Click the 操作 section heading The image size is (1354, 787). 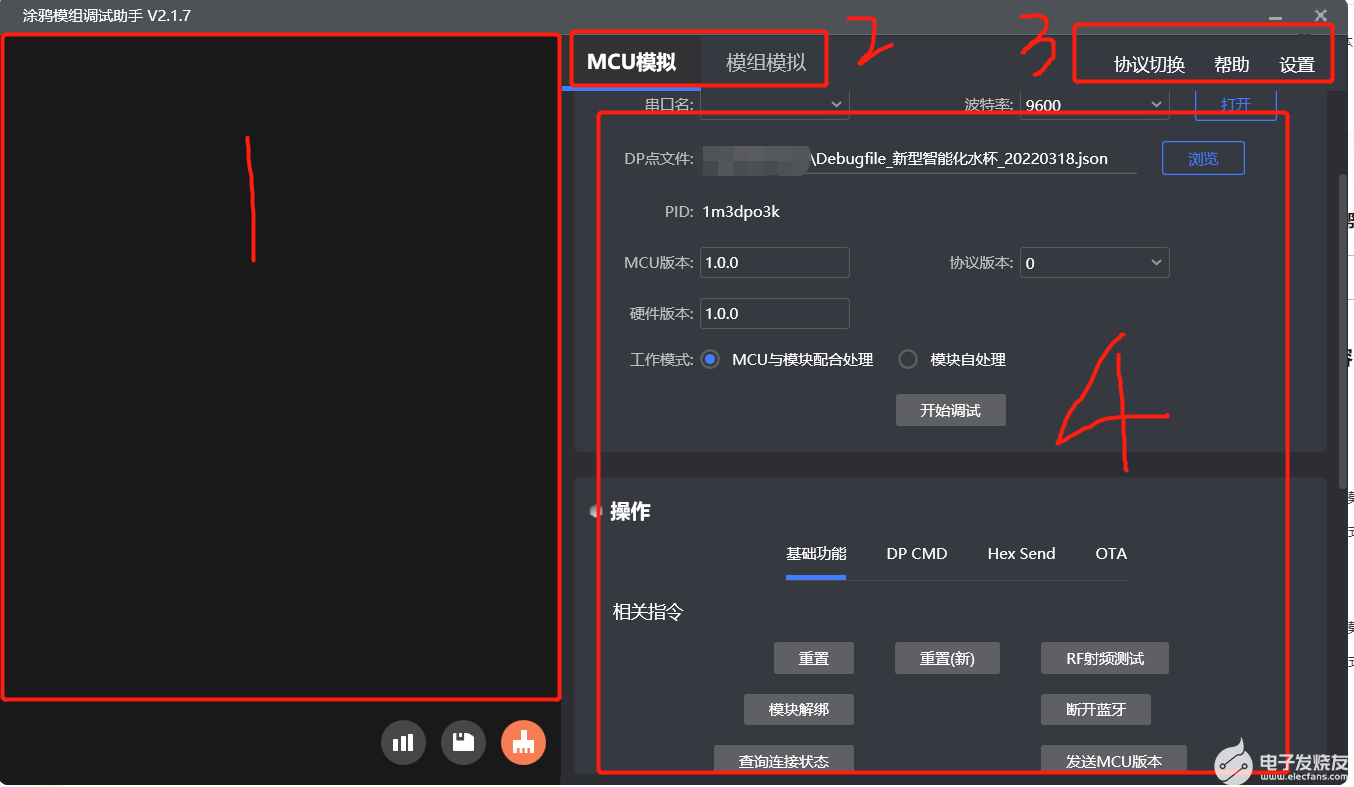coord(630,511)
